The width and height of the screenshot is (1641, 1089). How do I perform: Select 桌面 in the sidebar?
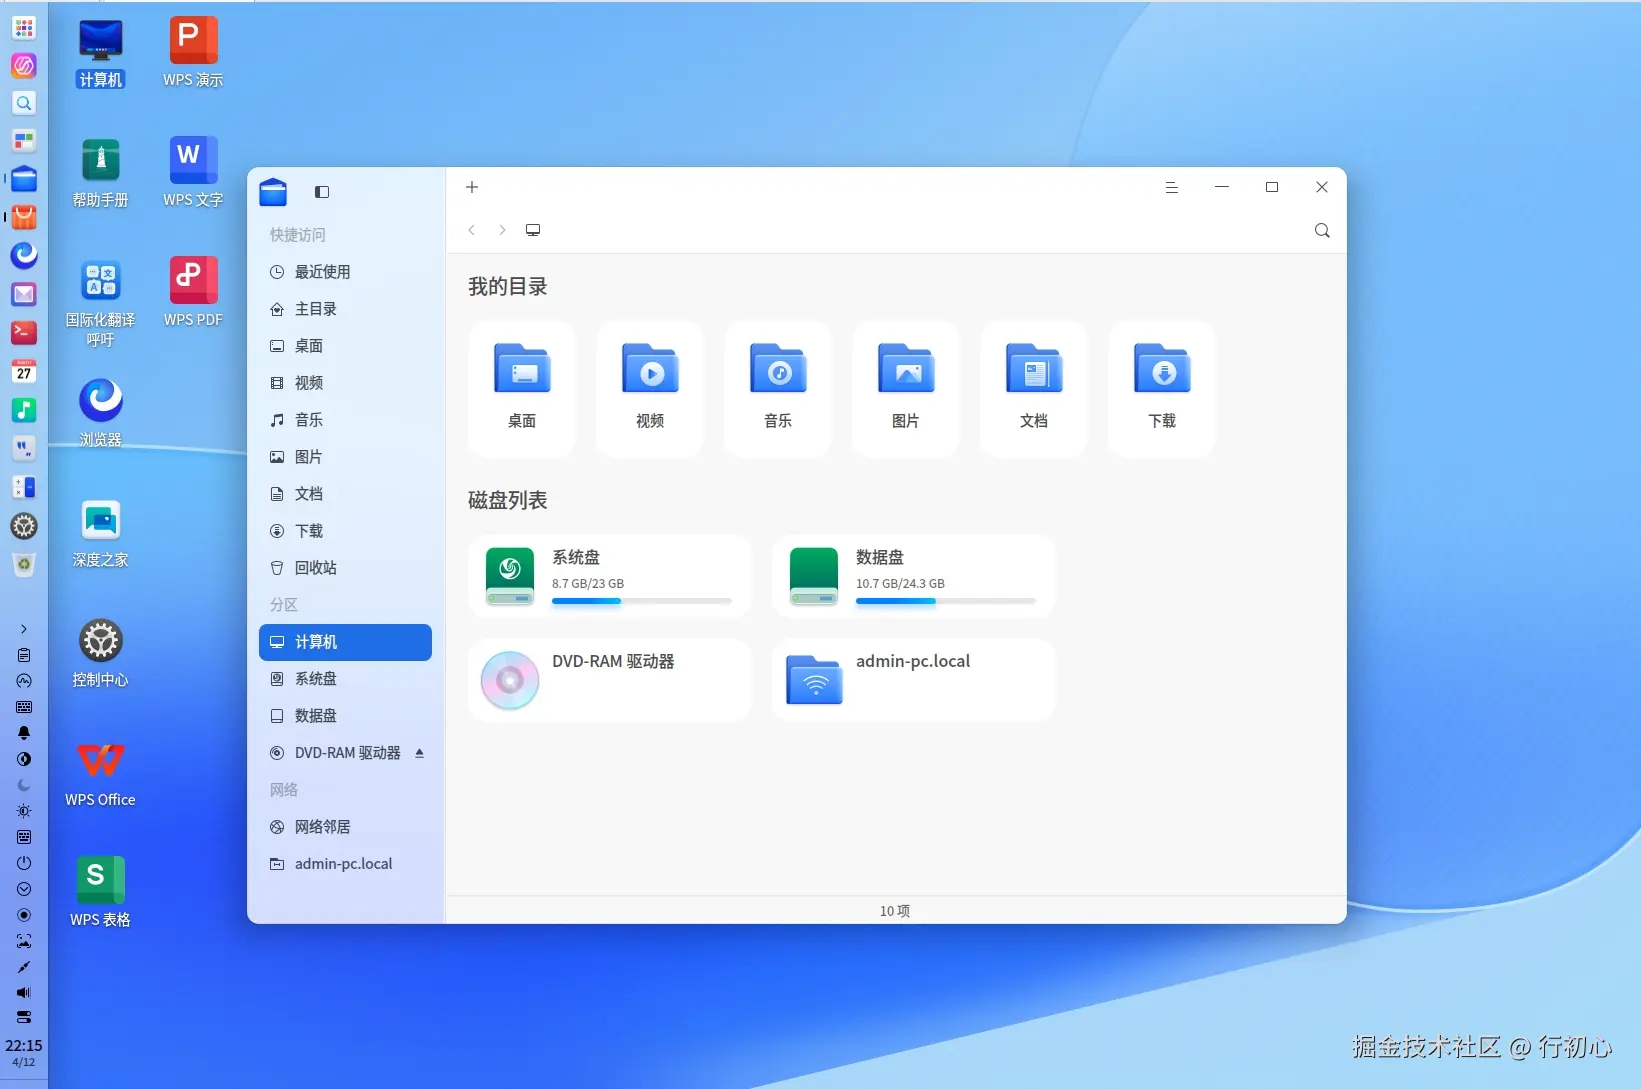pyautogui.click(x=345, y=346)
